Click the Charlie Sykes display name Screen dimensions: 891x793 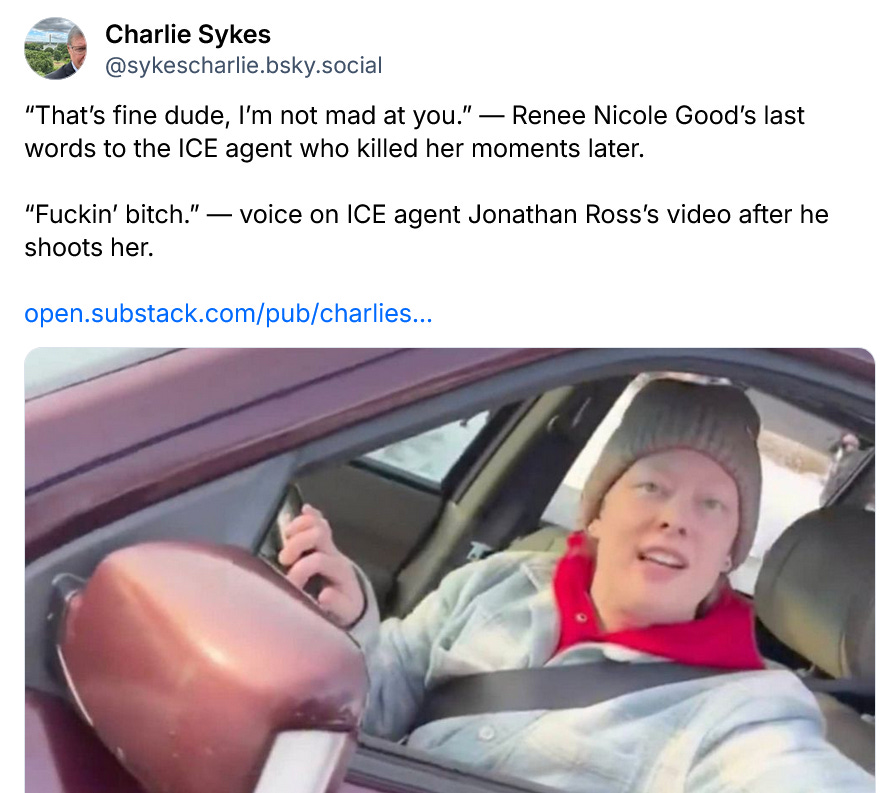(x=188, y=34)
